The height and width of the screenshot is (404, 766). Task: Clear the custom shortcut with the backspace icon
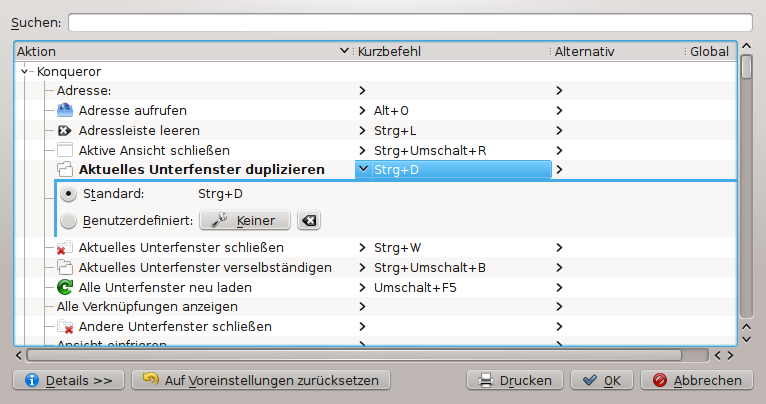tap(309, 220)
